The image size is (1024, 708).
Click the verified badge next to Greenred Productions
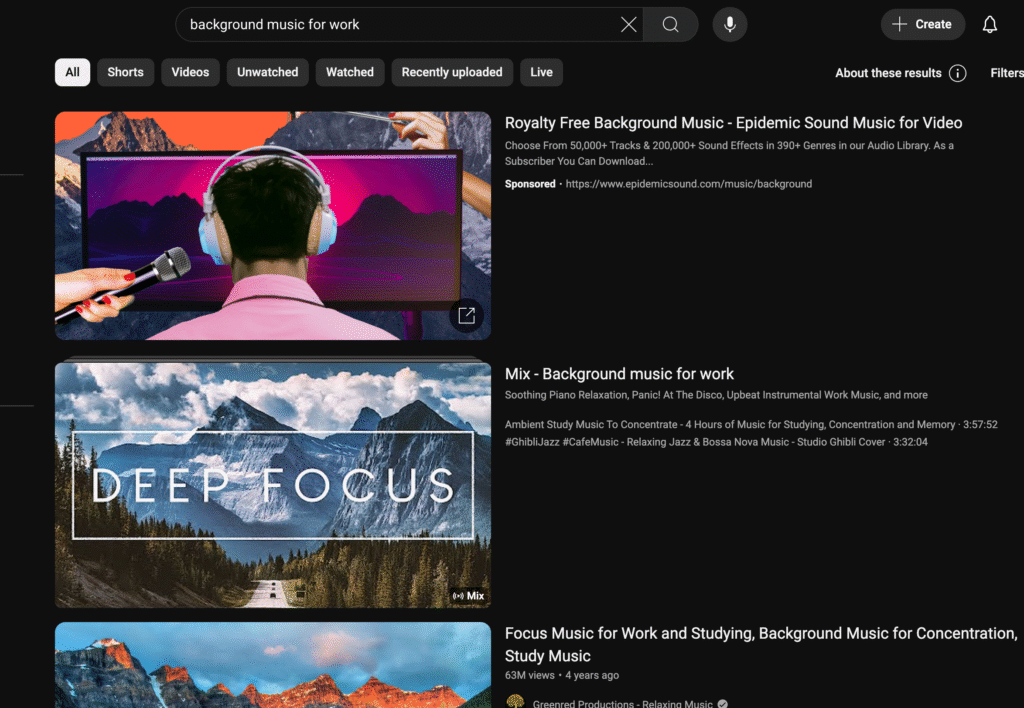click(722, 703)
